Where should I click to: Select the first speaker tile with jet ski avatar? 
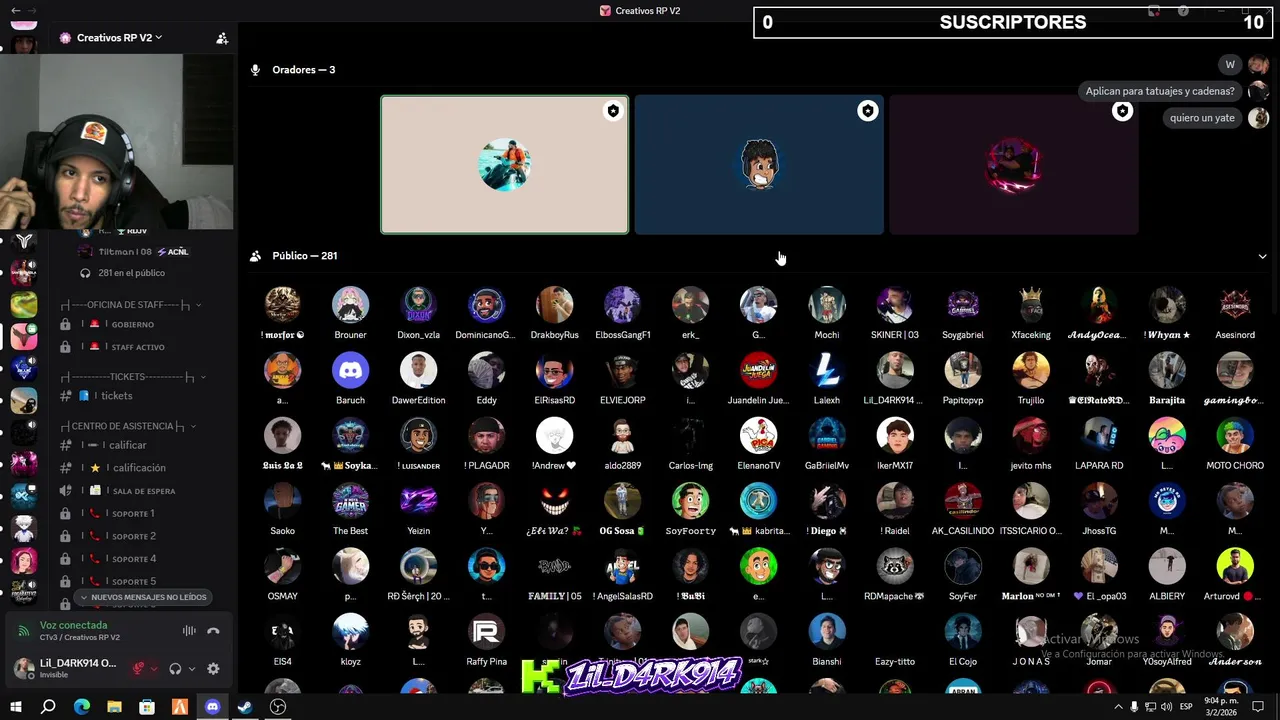[505, 165]
